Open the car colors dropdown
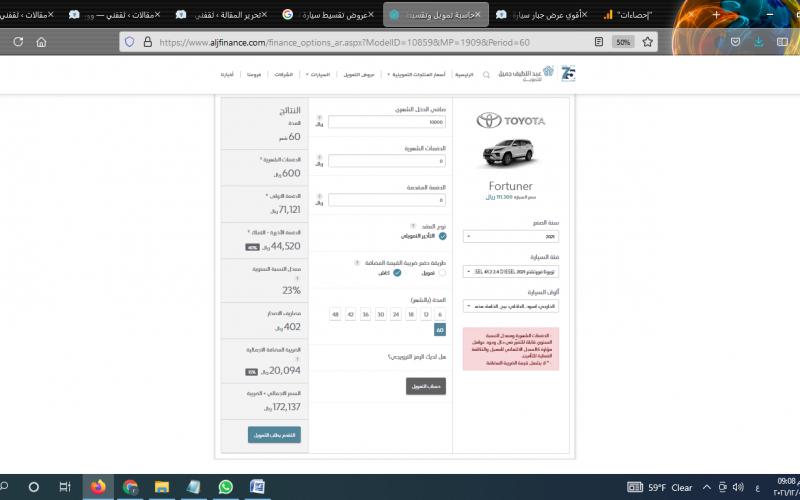The height and width of the screenshot is (500, 800). [x=511, y=306]
